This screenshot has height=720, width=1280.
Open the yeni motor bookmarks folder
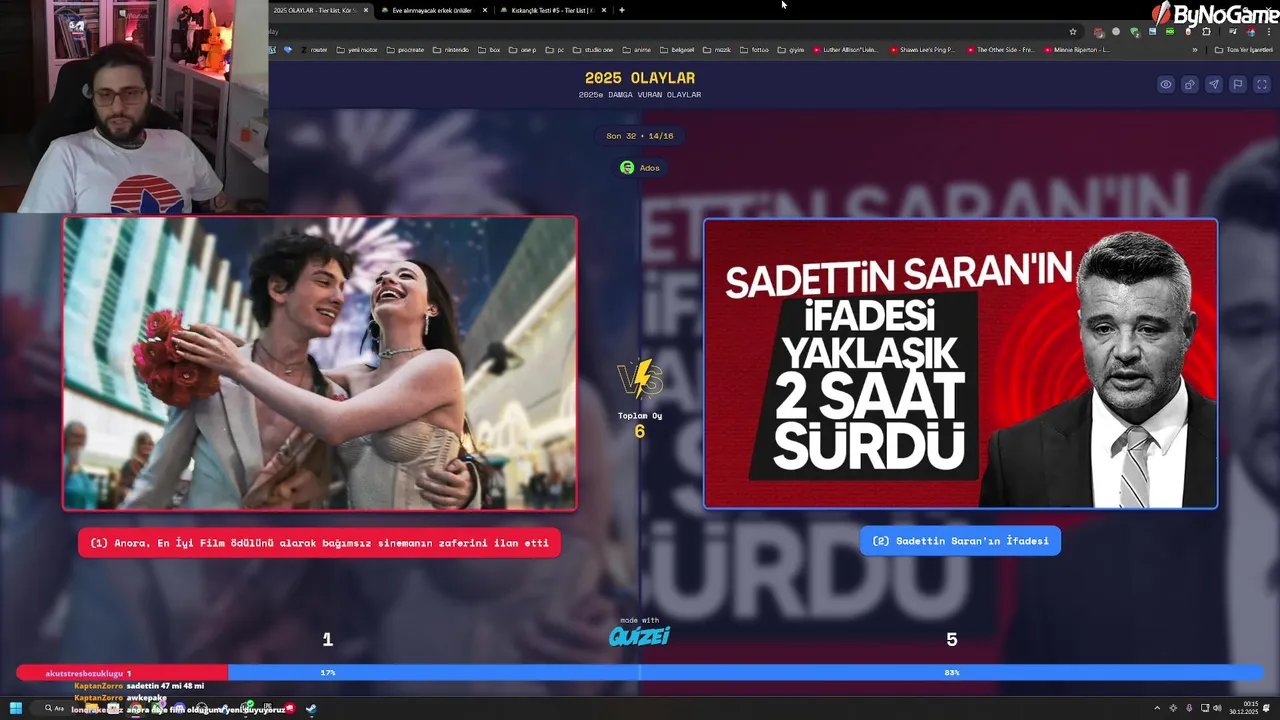pyautogui.click(x=357, y=49)
